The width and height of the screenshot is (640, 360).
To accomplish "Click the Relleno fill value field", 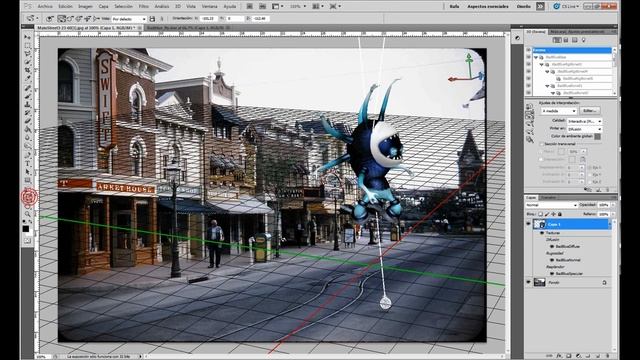I will 603,214.
